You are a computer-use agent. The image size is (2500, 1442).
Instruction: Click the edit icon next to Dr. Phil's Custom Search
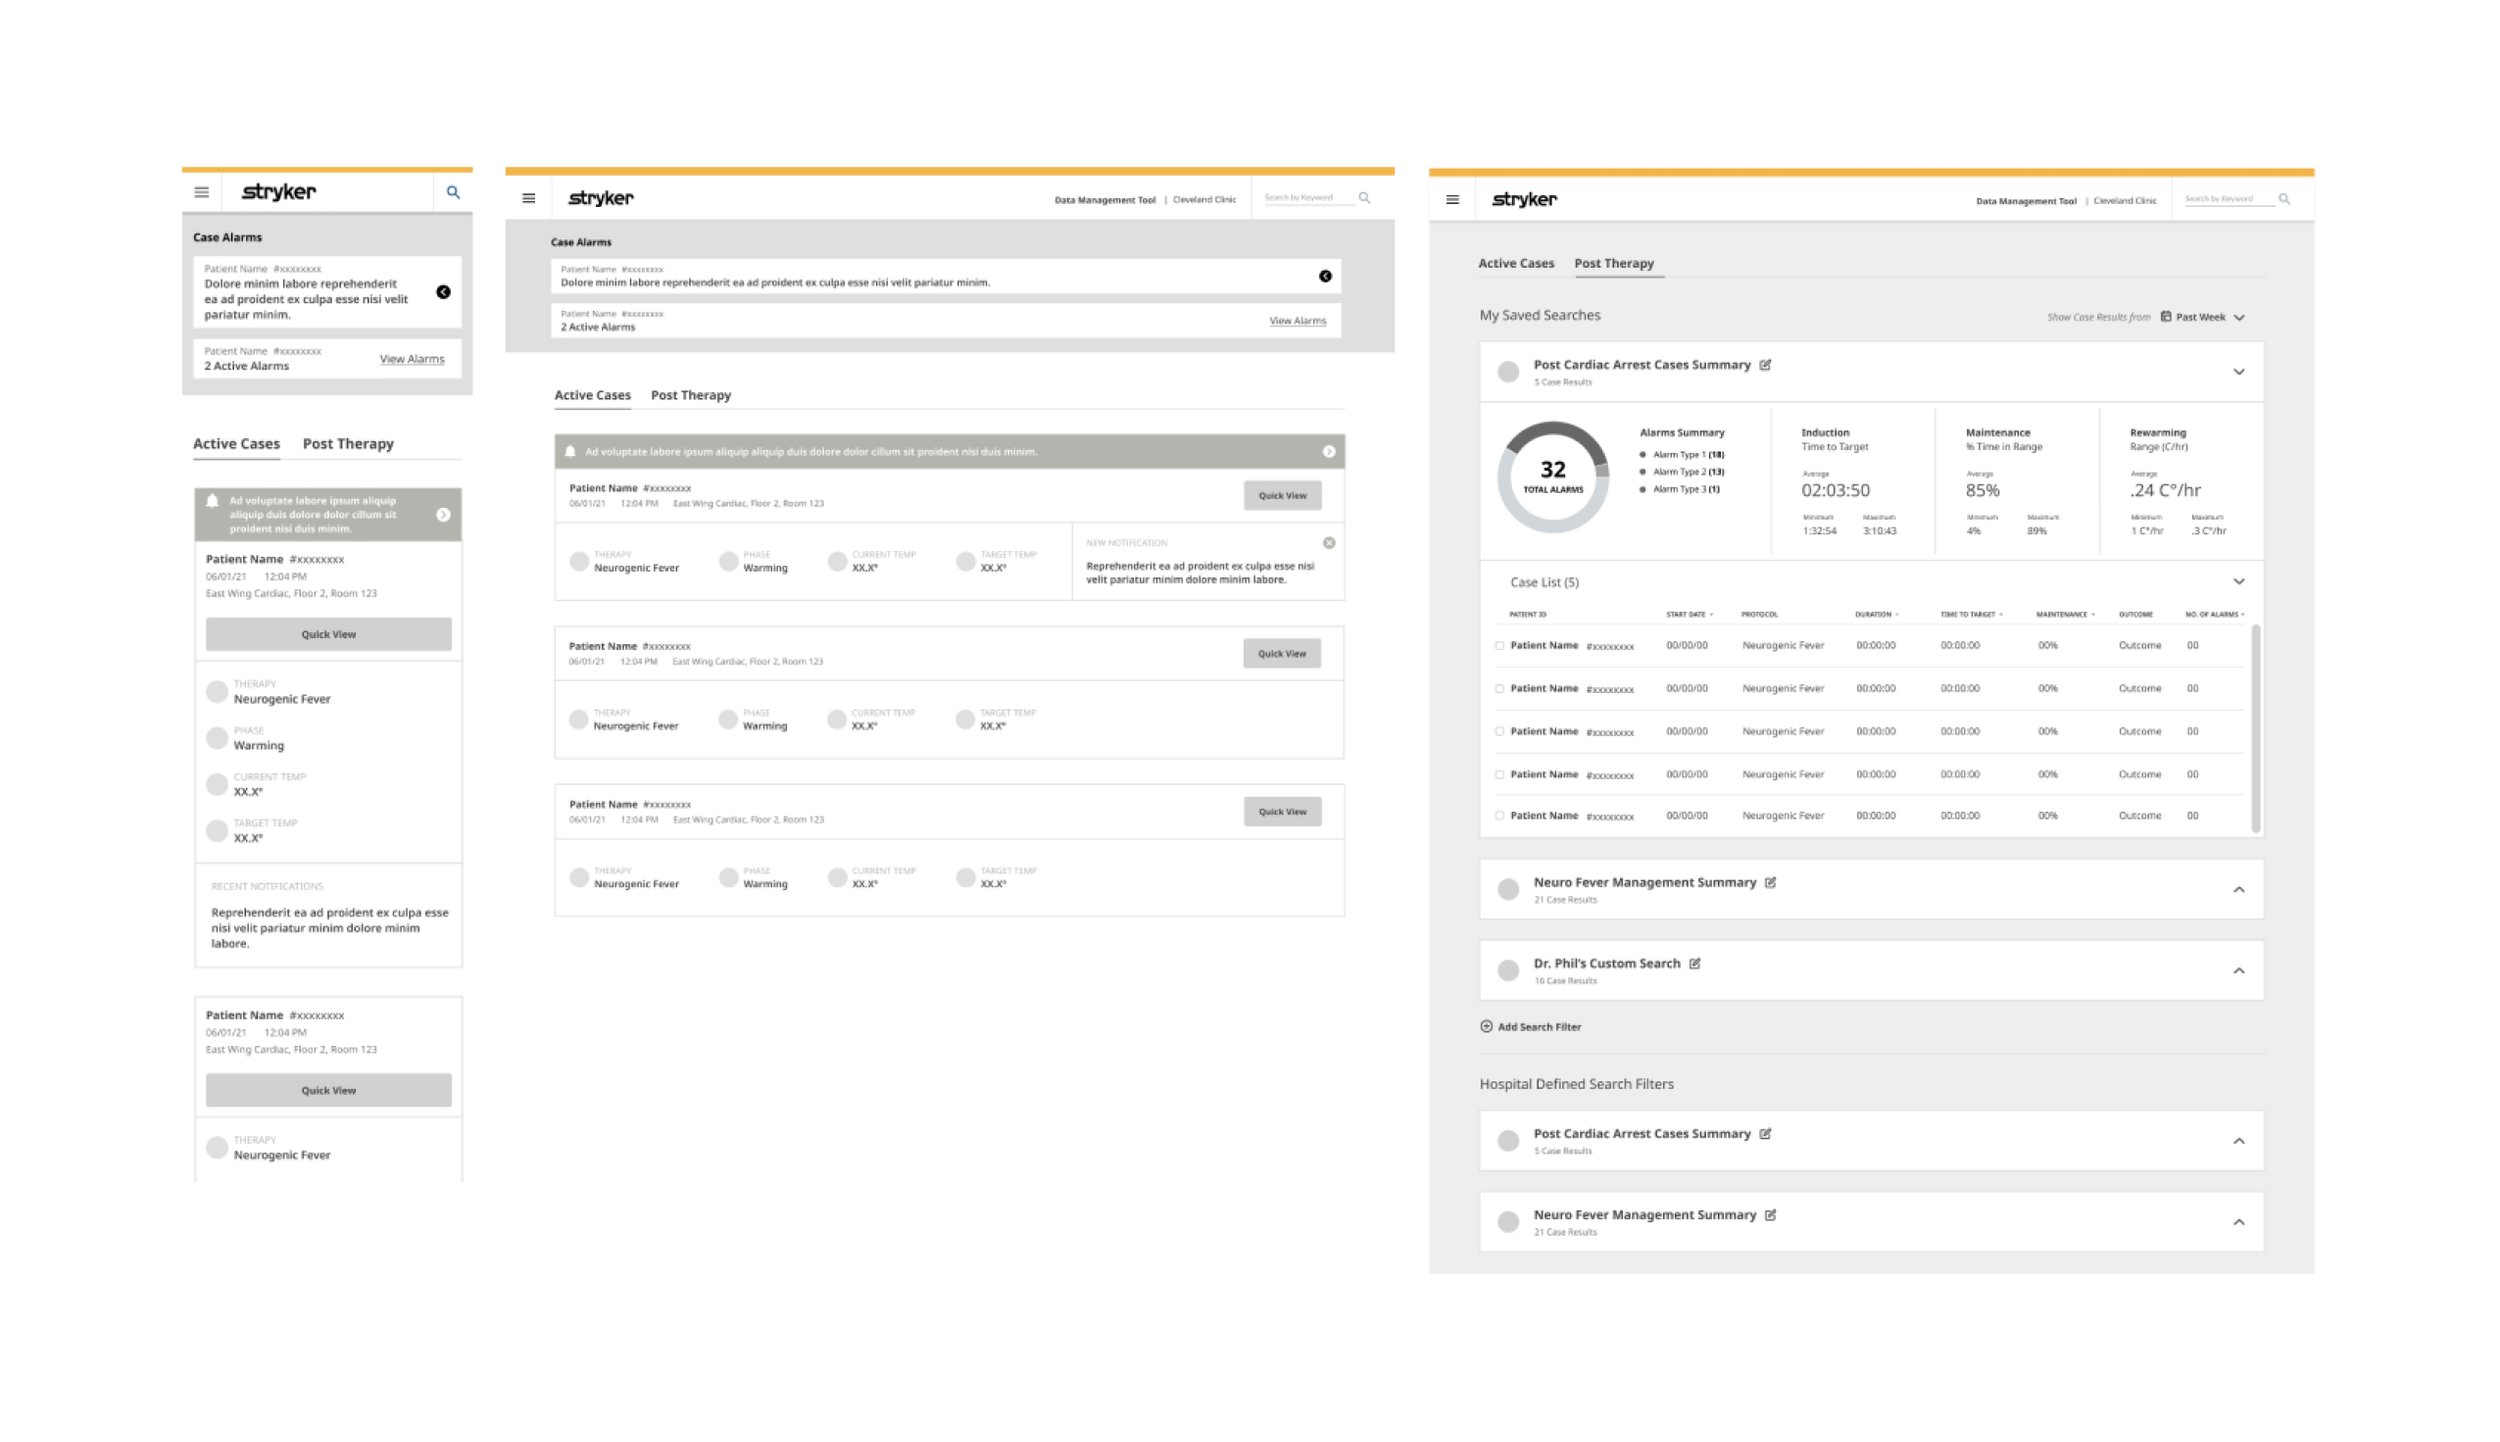1695,963
